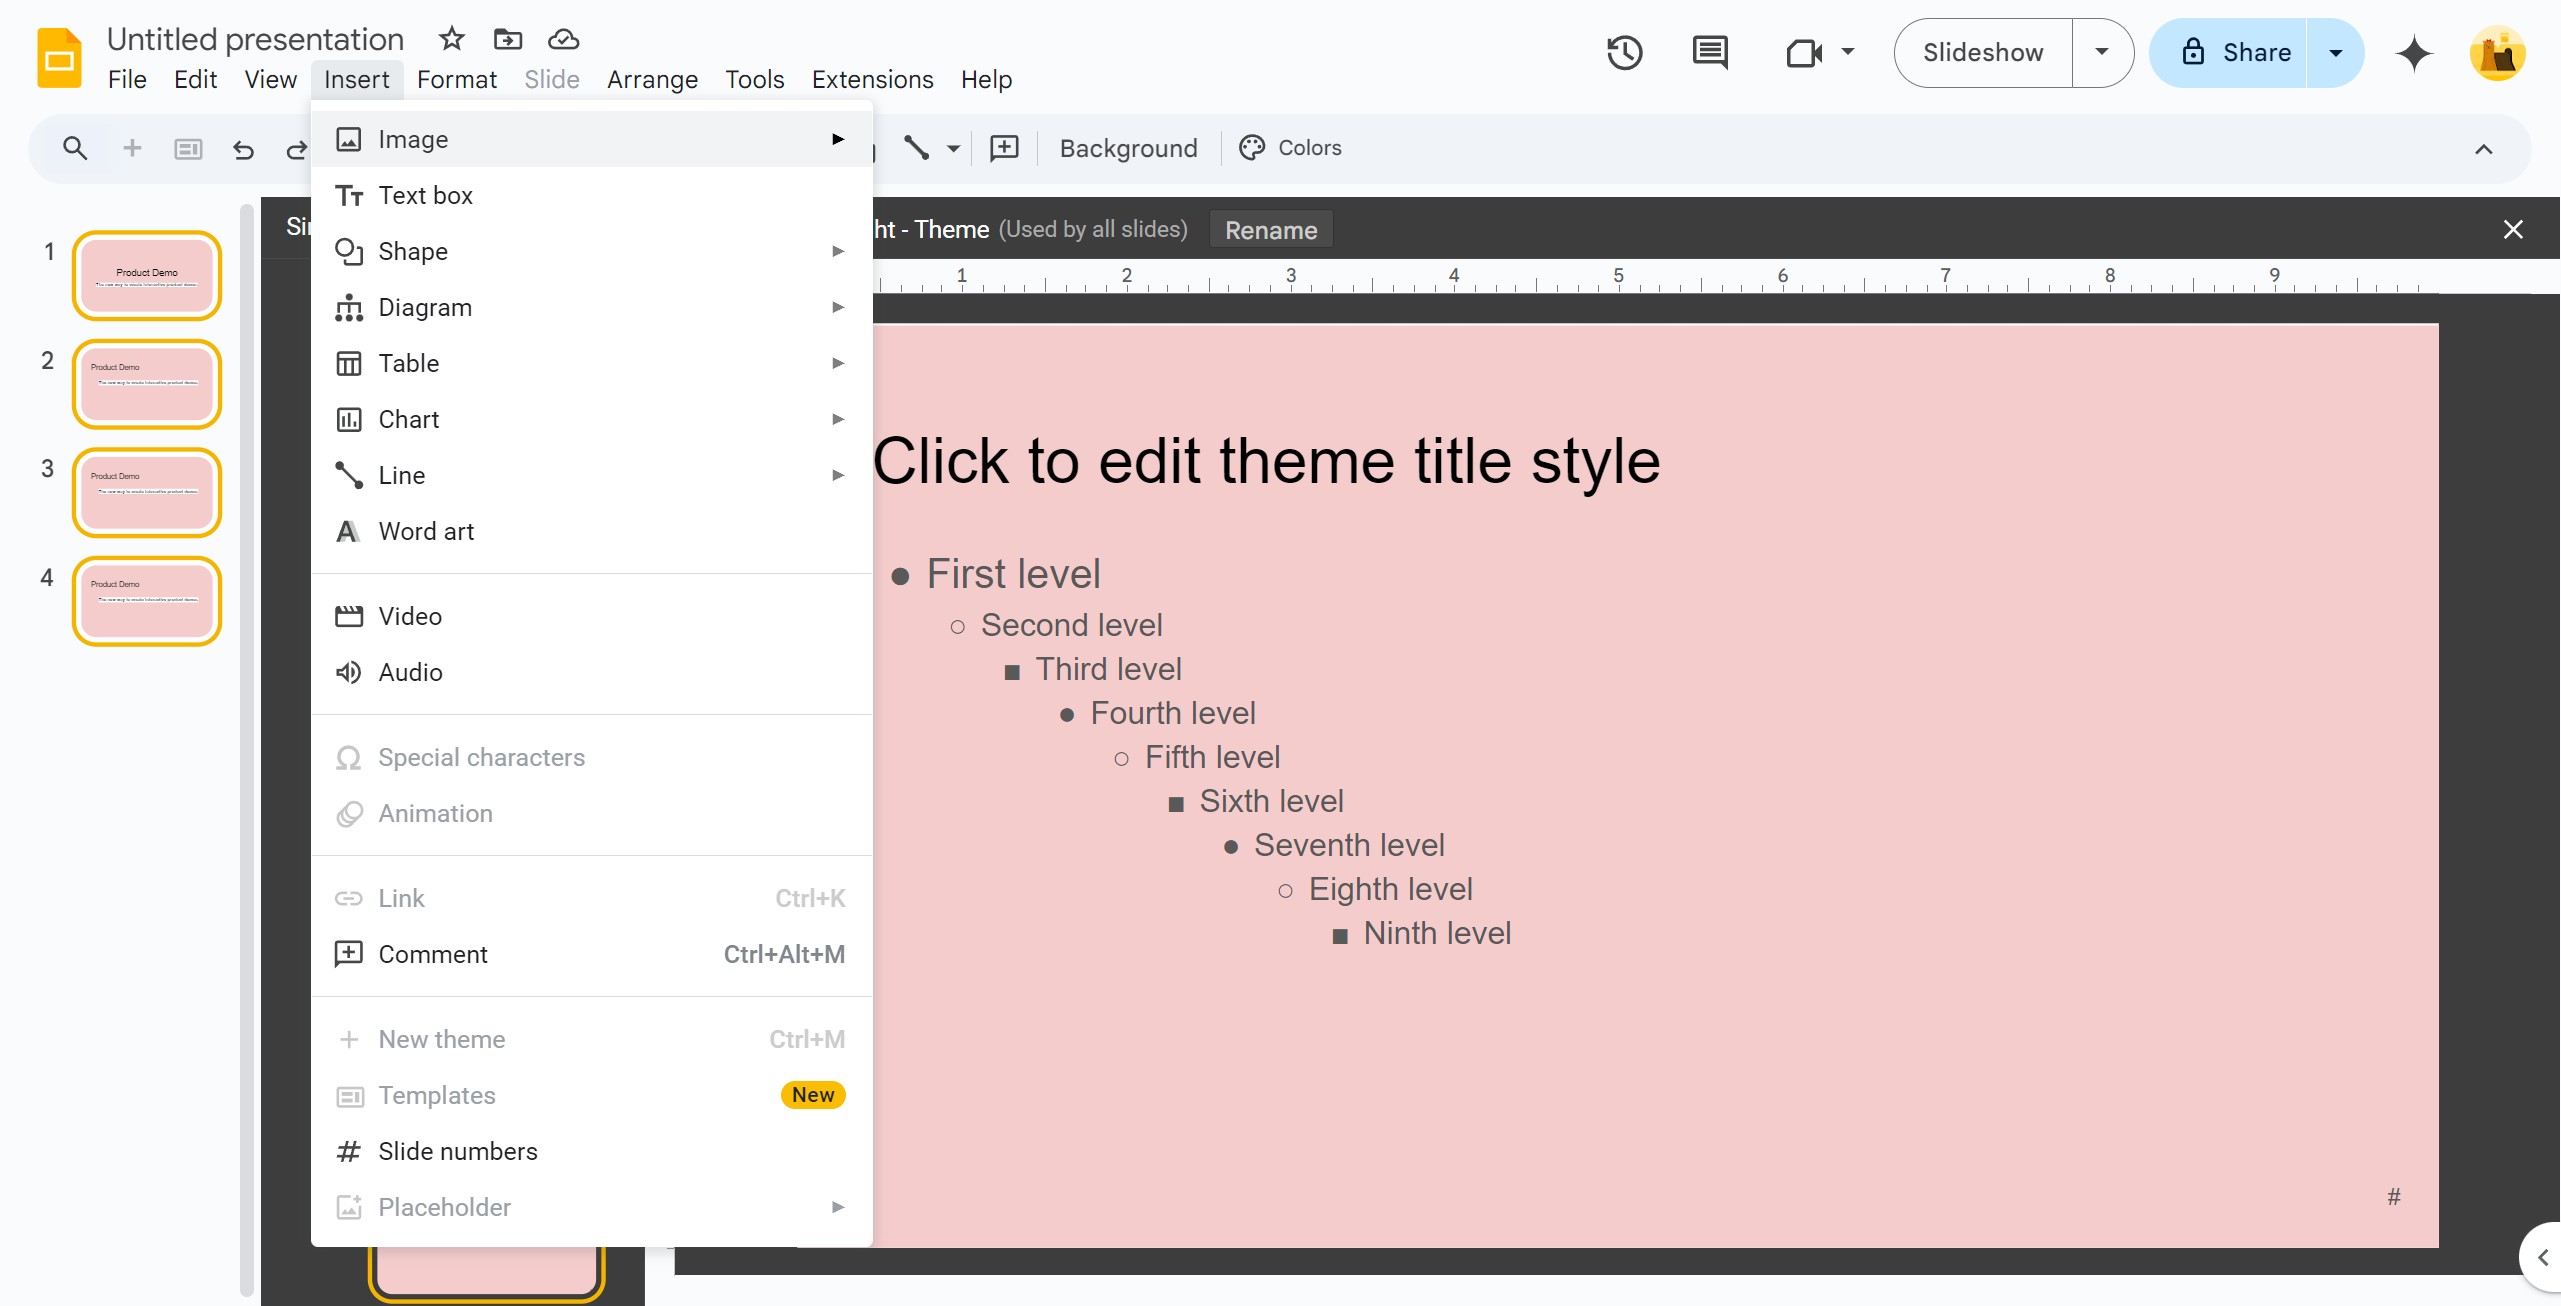Select slide 3 thumbnail
This screenshot has height=1306, width=2561.
147,492
